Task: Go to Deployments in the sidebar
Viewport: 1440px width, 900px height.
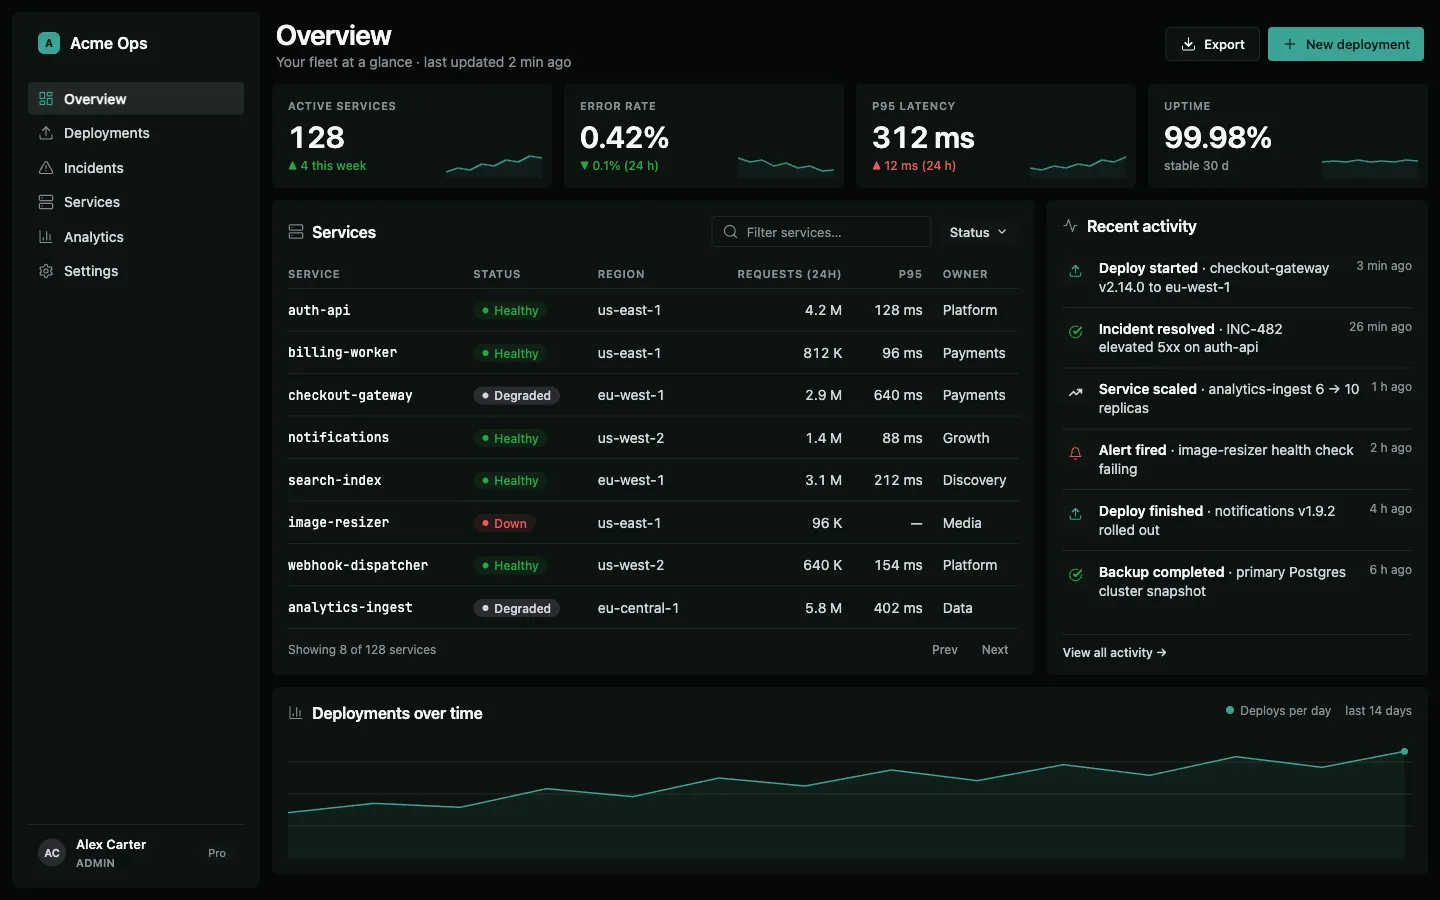Action: (136, 133)
